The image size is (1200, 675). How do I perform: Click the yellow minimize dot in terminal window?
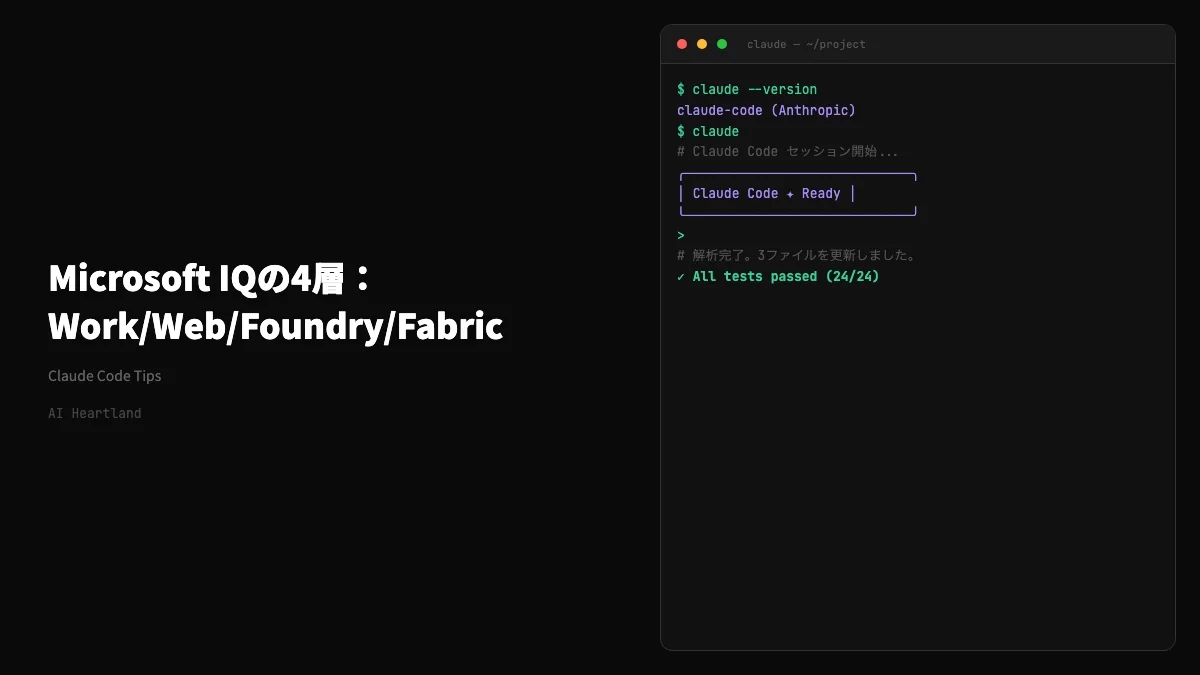702,44
